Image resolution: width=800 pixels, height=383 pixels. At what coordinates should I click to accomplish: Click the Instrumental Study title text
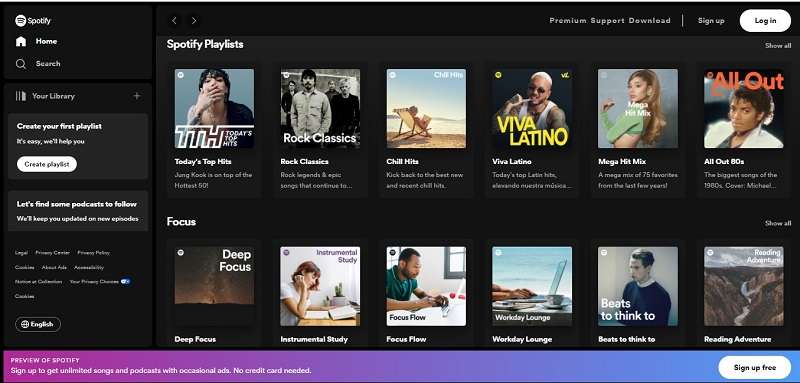[314, 339]
